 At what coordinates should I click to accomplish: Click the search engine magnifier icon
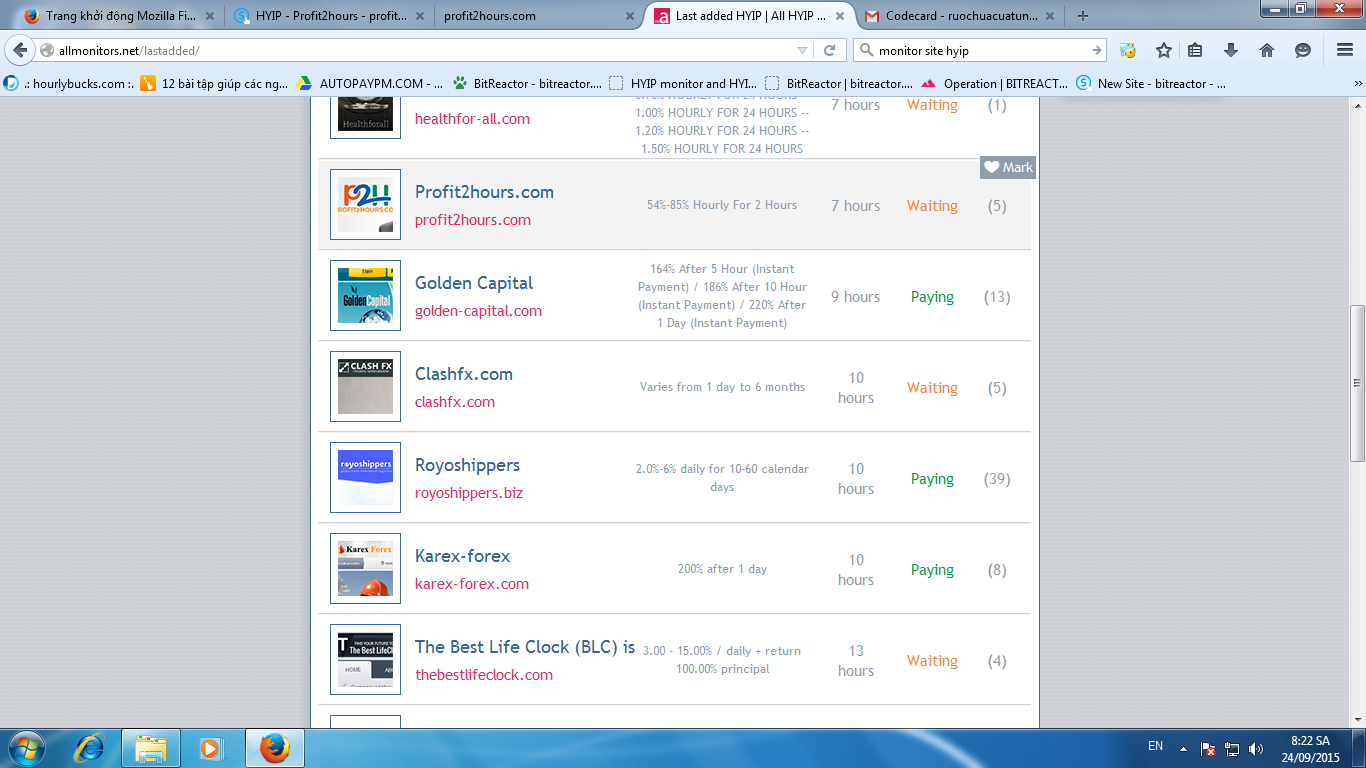pos(865,50)
